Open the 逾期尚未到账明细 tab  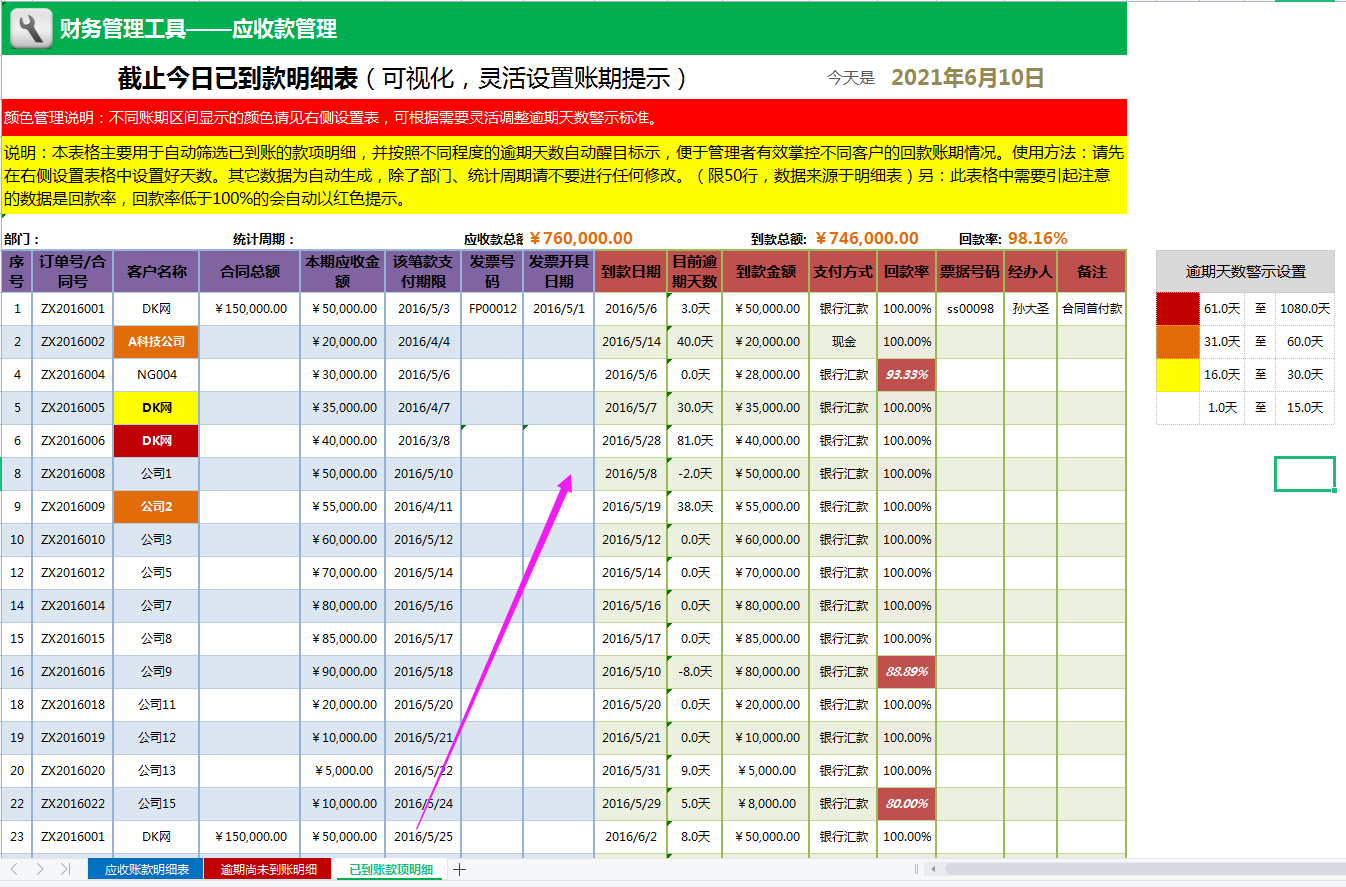point(268,869)
